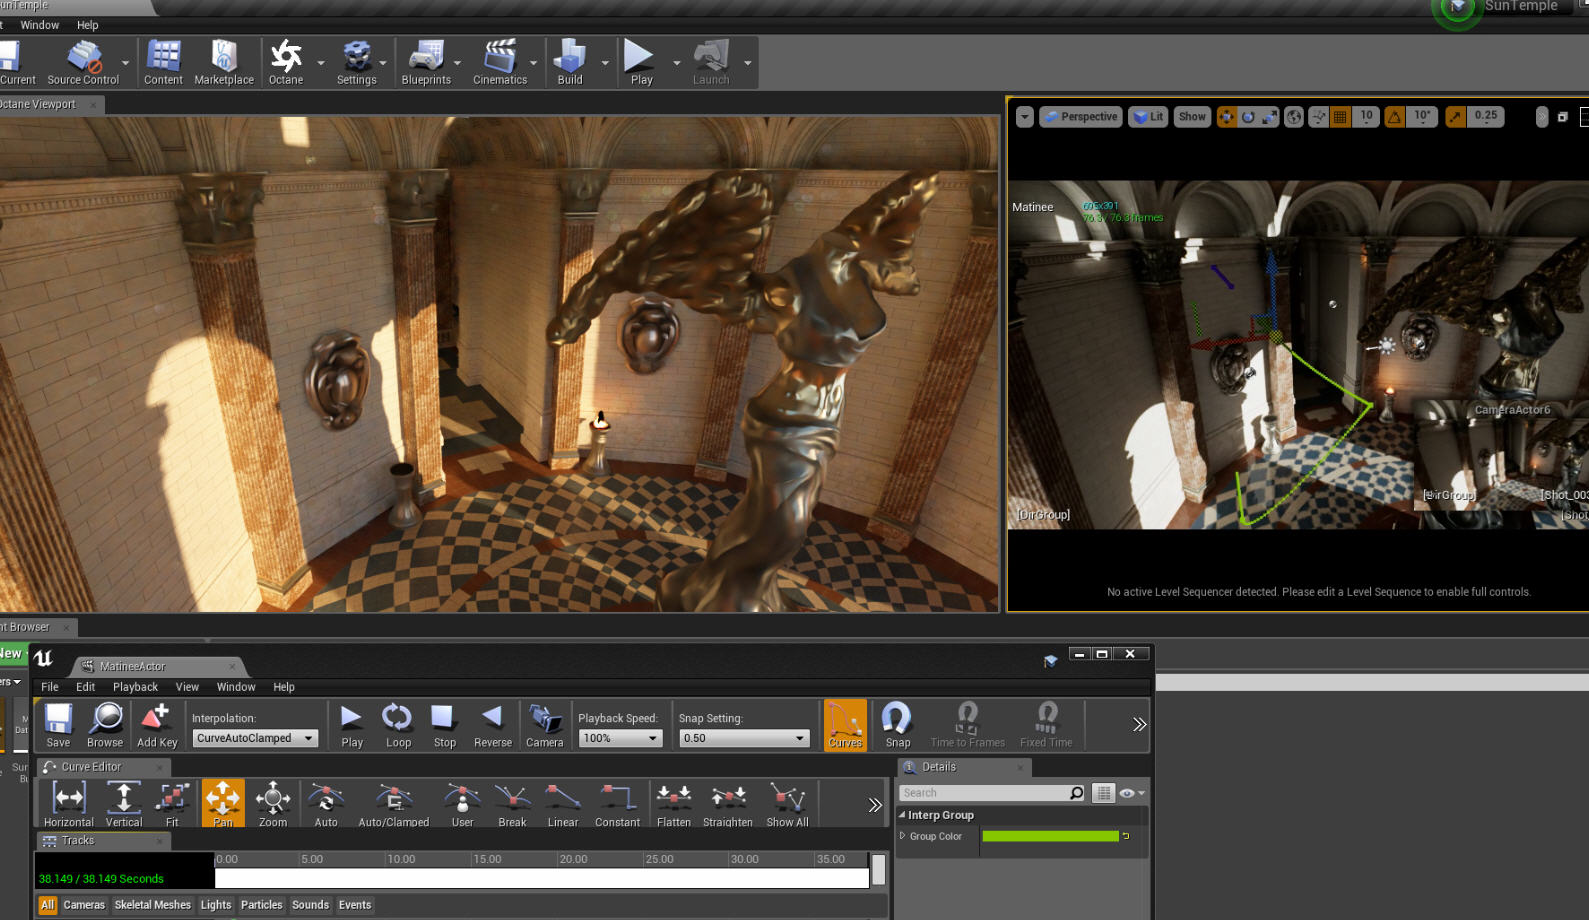Click Browse in the Matinee toolbar
Screen dimensions: 1589x920
(105, 725)
